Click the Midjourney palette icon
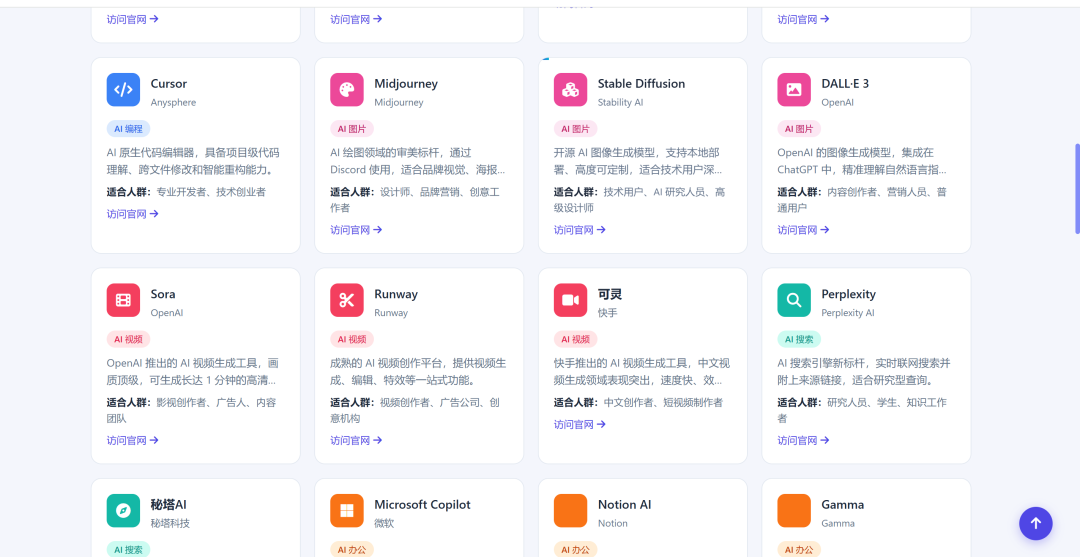The width and height of the screenshot is (1080, 557). point(346,90)
